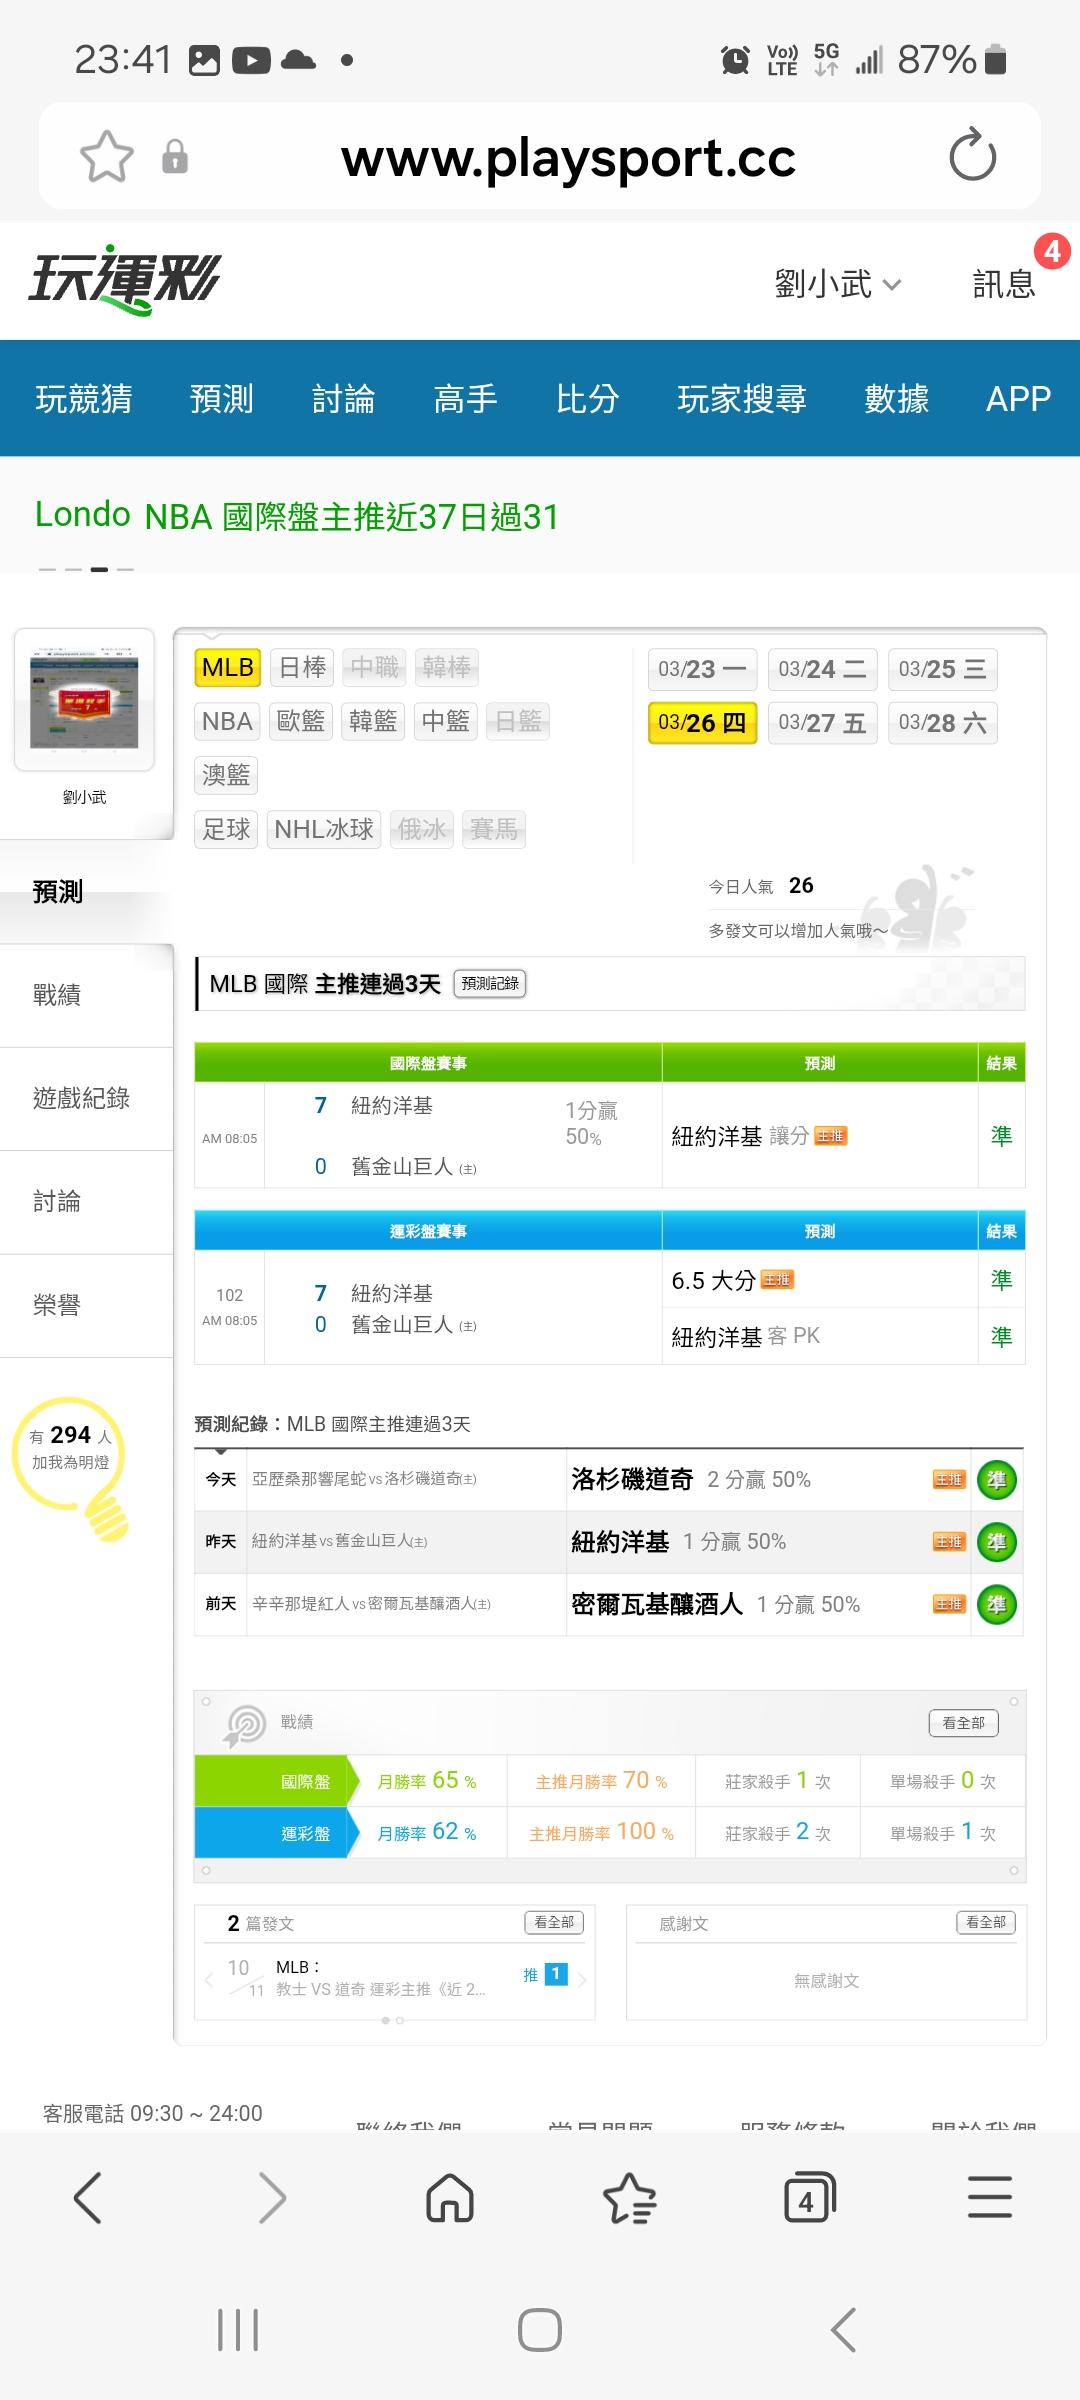
Task: Click the 月勝率 65% 國際盤 stat
Action: 427,1781
